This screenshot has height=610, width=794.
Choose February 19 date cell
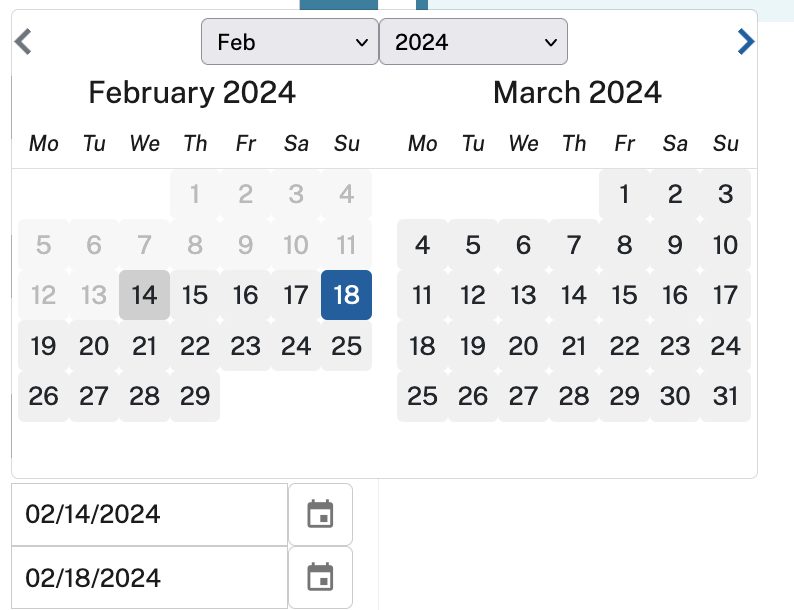[43, 346]
